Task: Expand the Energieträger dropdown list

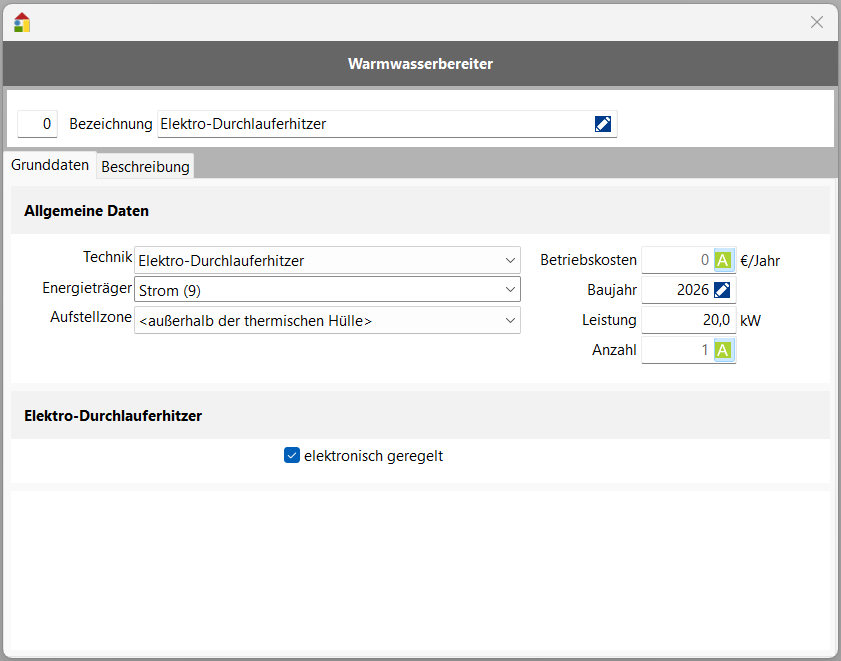Action: pyautogui.click(x=327, y=290)
